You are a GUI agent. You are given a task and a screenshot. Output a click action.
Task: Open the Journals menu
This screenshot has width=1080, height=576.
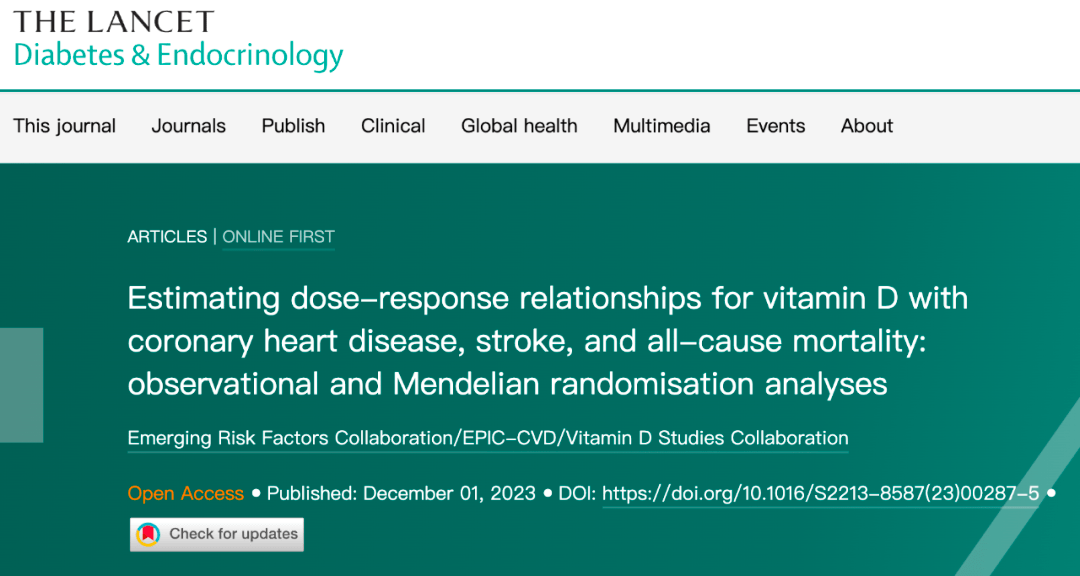[188, 126]
